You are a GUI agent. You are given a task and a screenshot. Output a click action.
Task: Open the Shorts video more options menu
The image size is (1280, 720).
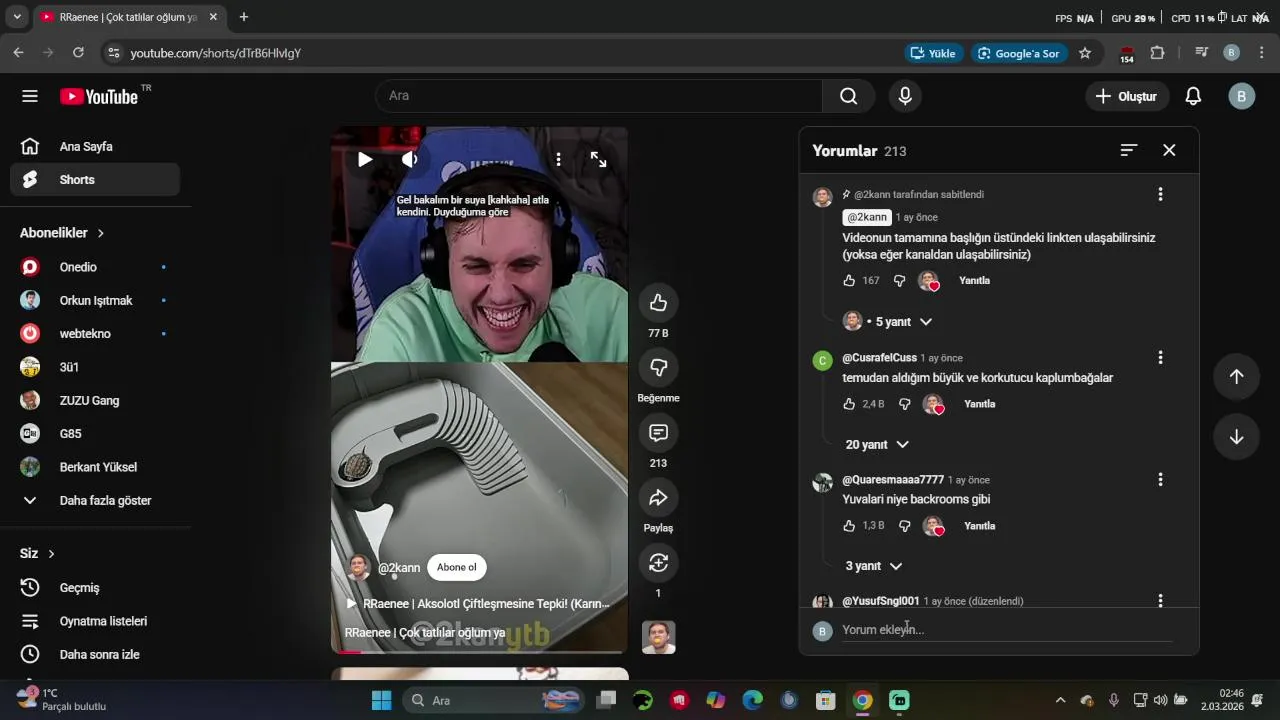[558, 159]
